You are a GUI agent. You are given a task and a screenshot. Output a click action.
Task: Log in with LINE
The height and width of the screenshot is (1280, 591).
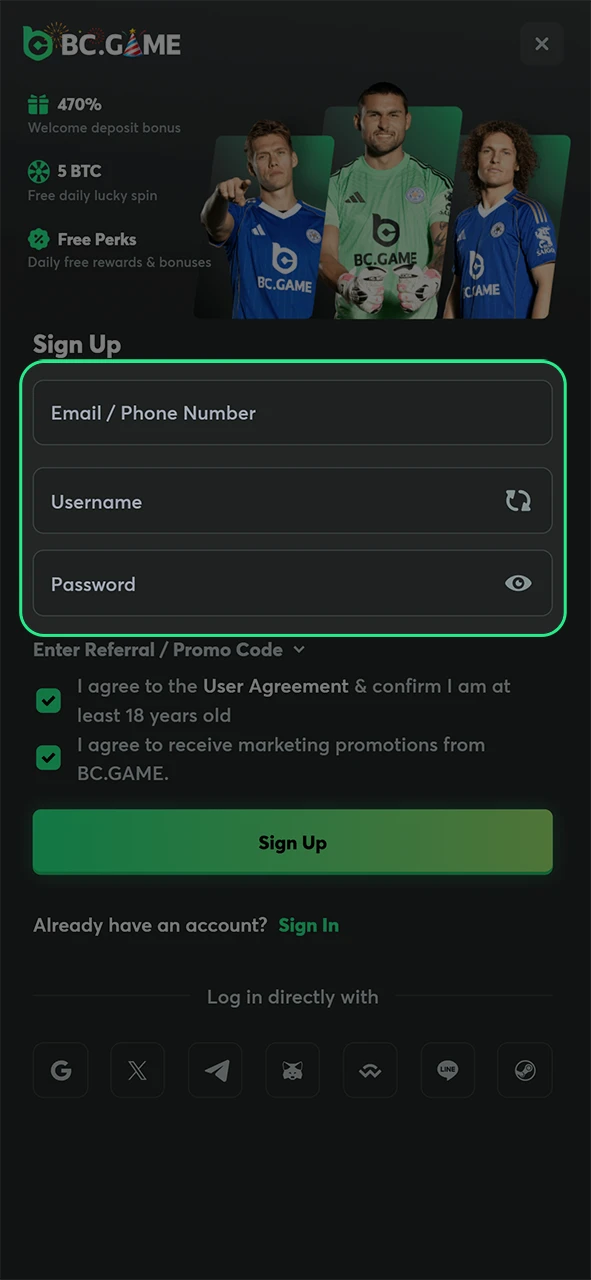point(447,1070)
